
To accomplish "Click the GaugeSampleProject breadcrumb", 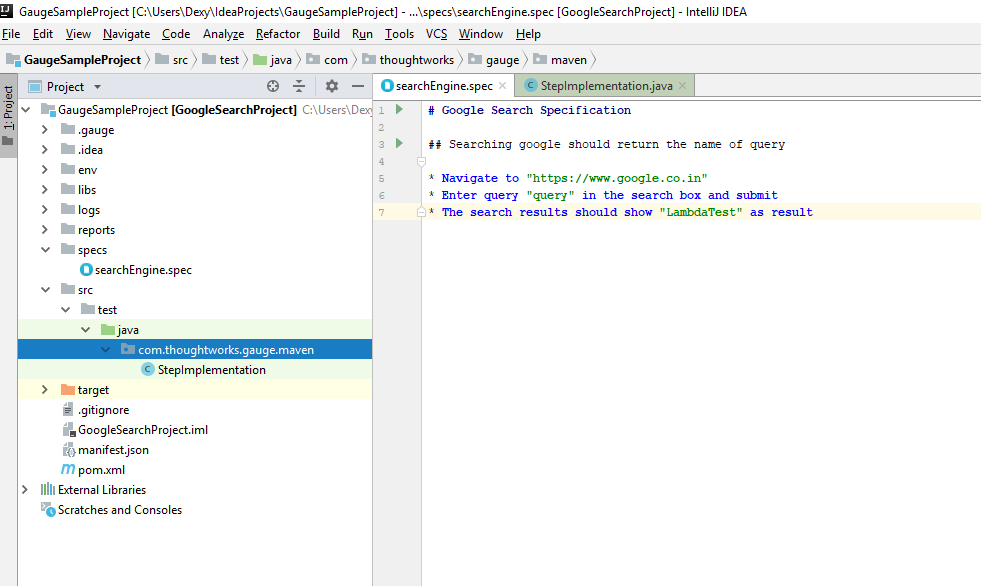I will pyautogui.click(x=82, y=60).
